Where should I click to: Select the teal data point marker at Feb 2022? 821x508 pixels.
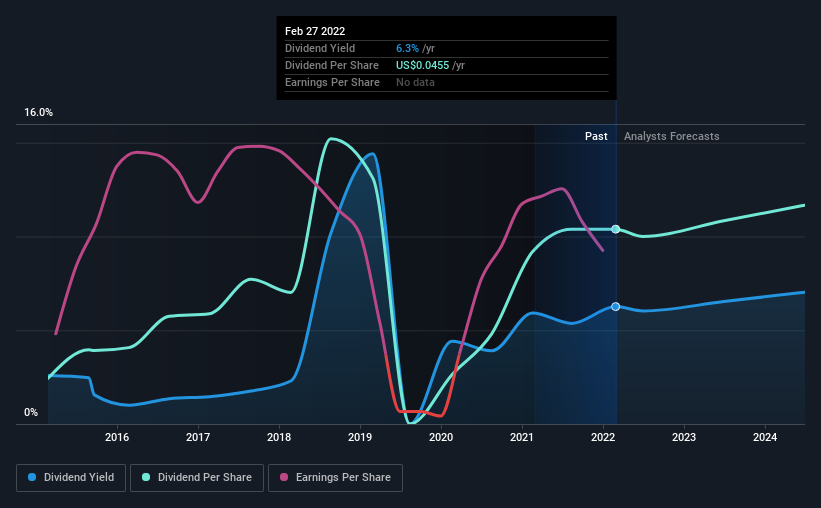[x=616, y=229]
